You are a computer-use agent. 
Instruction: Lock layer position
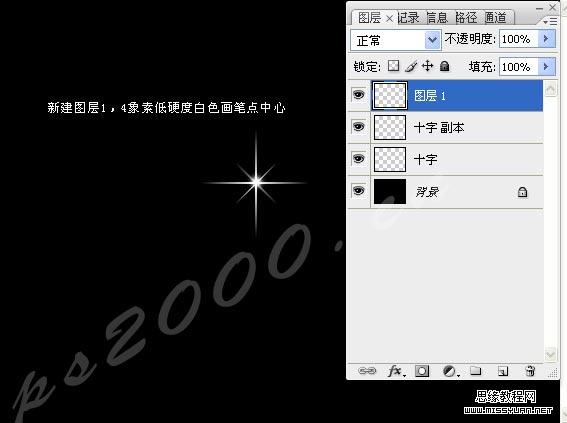coord(427,66)
